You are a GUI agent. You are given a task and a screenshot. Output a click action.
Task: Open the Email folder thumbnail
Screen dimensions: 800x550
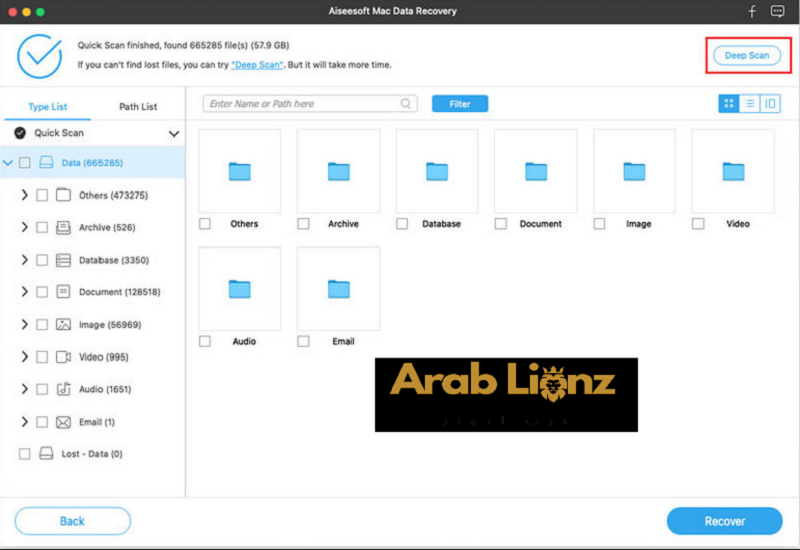338,289
